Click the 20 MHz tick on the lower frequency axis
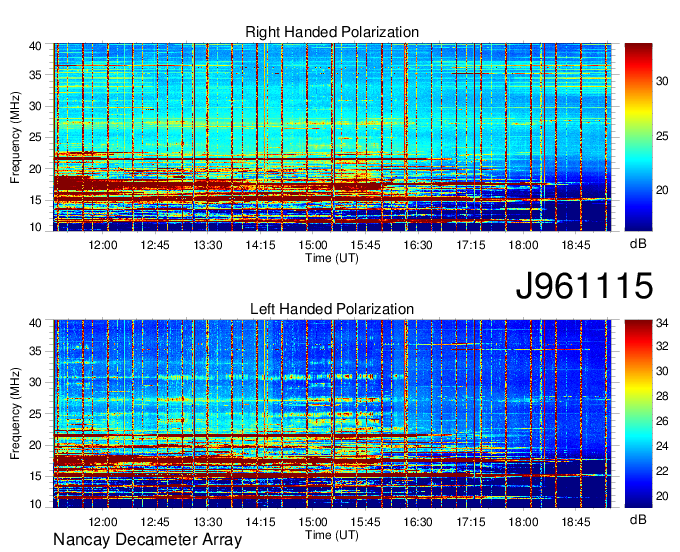 click(x=35, y=445)
